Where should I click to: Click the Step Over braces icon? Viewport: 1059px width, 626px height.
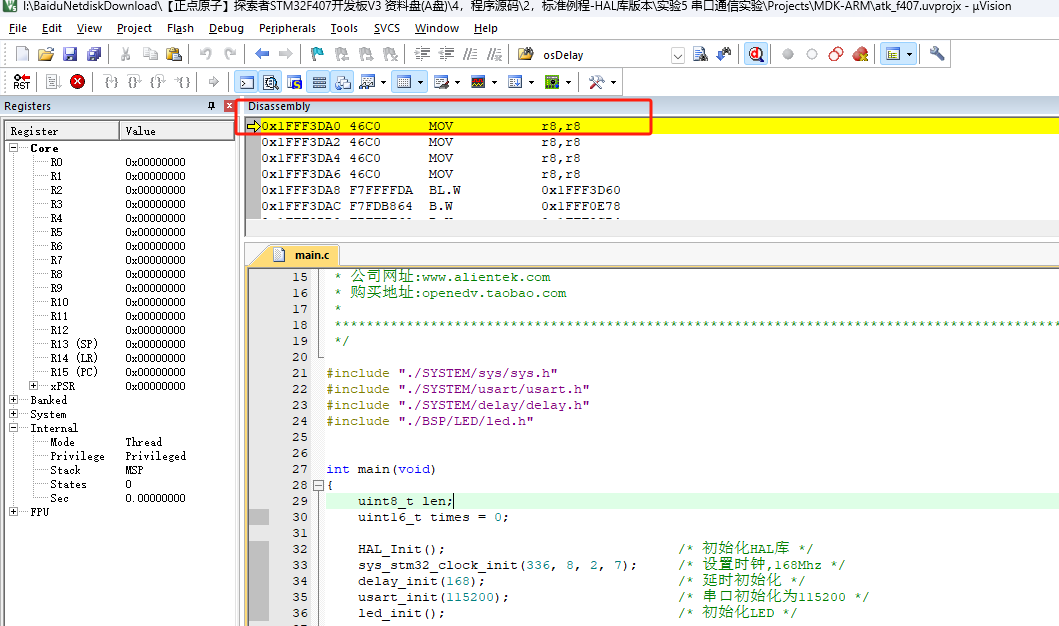pos(134,82)
